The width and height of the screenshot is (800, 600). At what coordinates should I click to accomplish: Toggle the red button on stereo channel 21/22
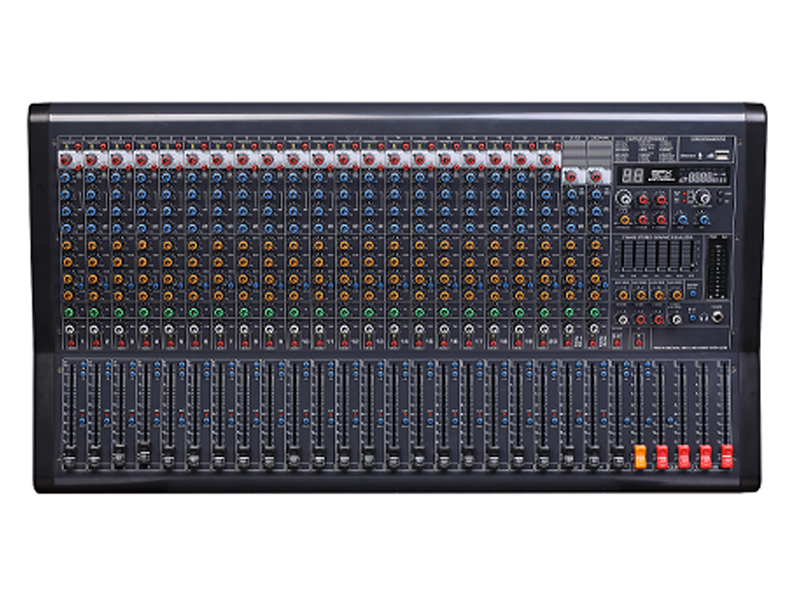coord(569,343)
